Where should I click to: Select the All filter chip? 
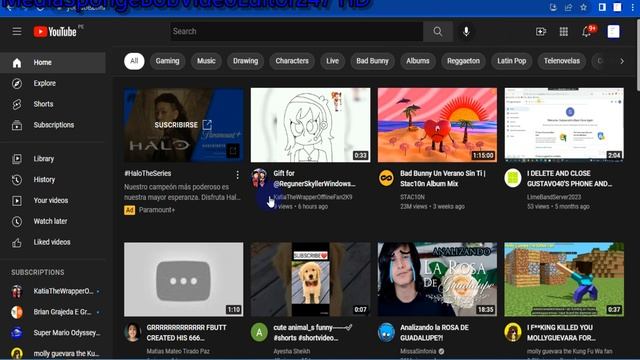134,61
